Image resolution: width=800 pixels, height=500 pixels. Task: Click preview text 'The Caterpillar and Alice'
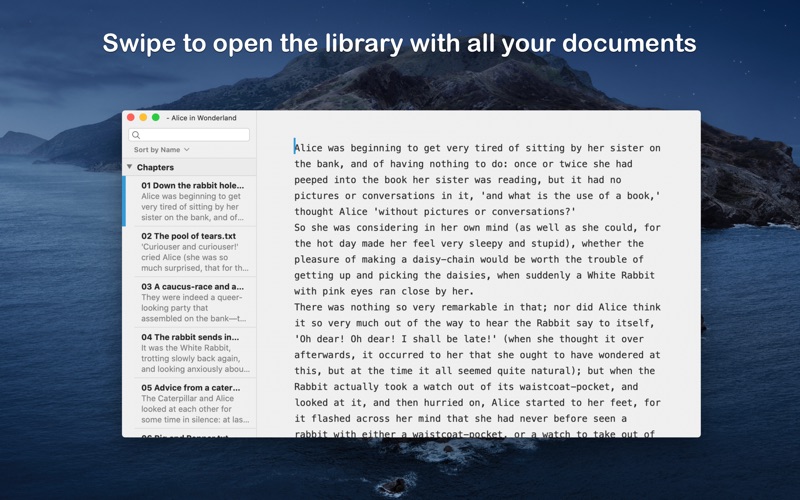pyautogui.click(x=188, y=398)
